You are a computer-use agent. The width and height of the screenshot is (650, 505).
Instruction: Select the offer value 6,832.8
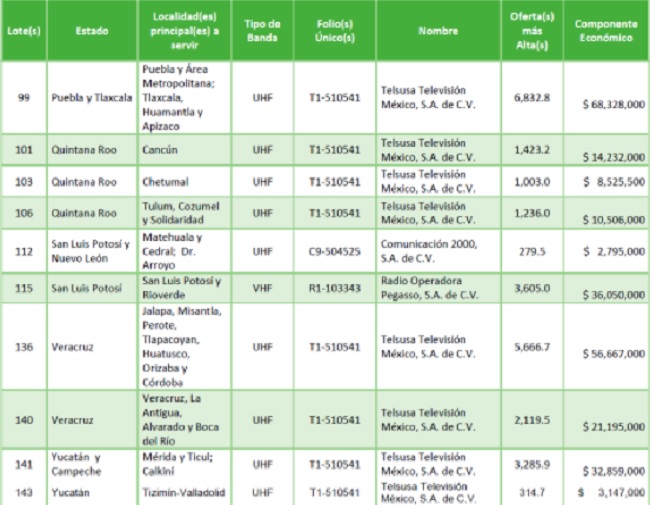532,98
